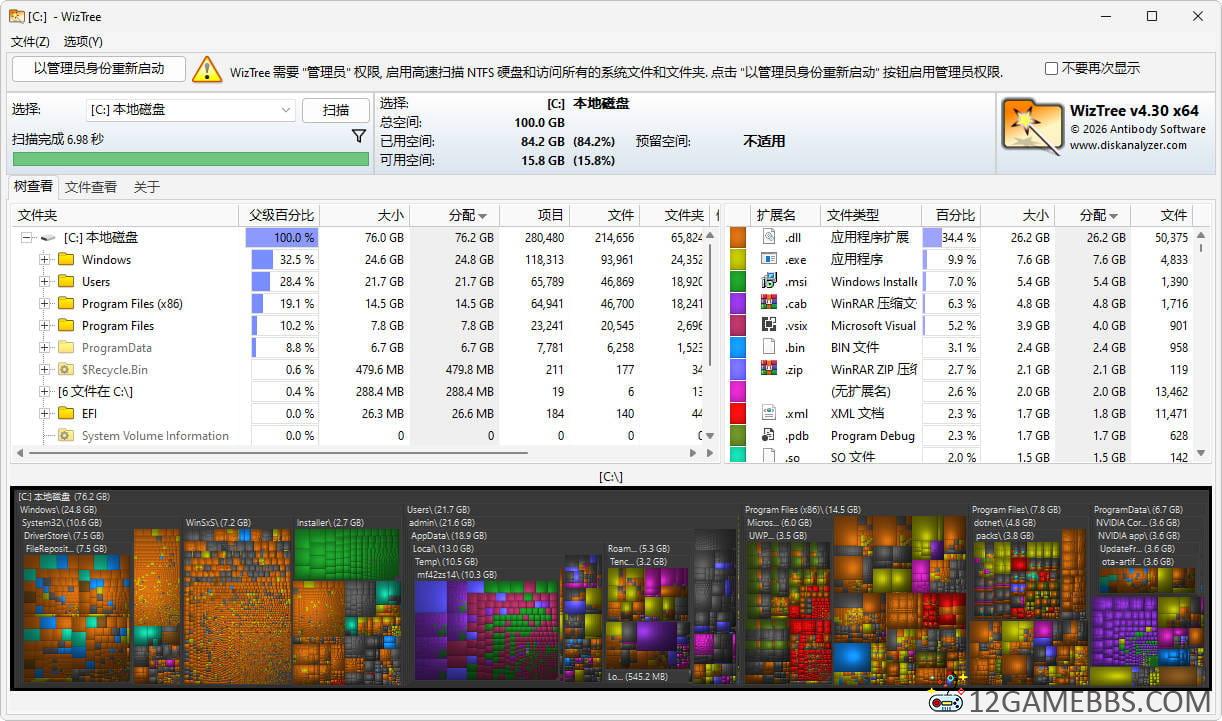Expand the Program Files (x86) node

(44, 304)
